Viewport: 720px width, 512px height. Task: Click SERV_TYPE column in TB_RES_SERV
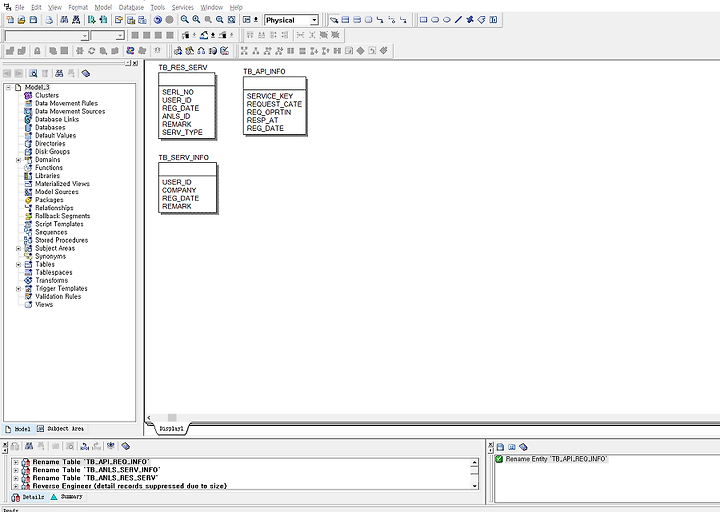[x=182, y=132]
